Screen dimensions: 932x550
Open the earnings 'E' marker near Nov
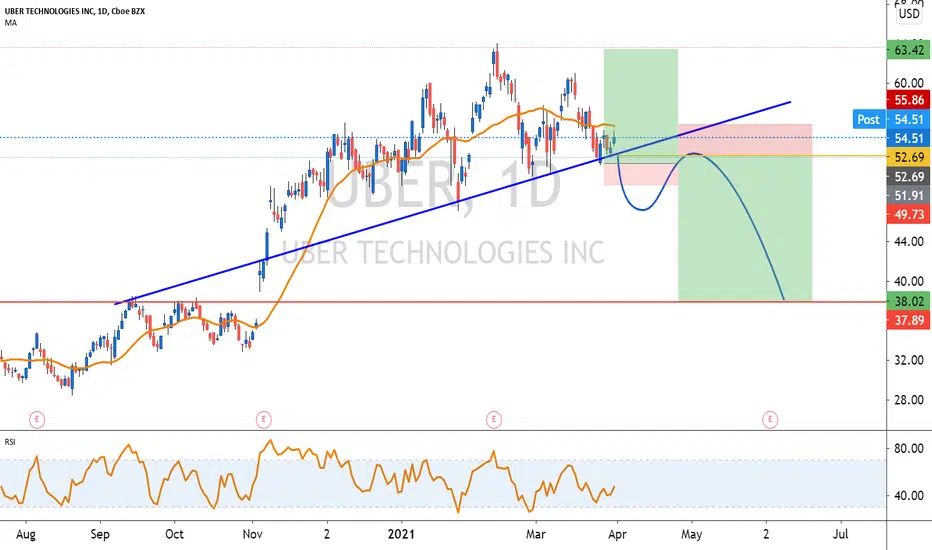(263, 420)
